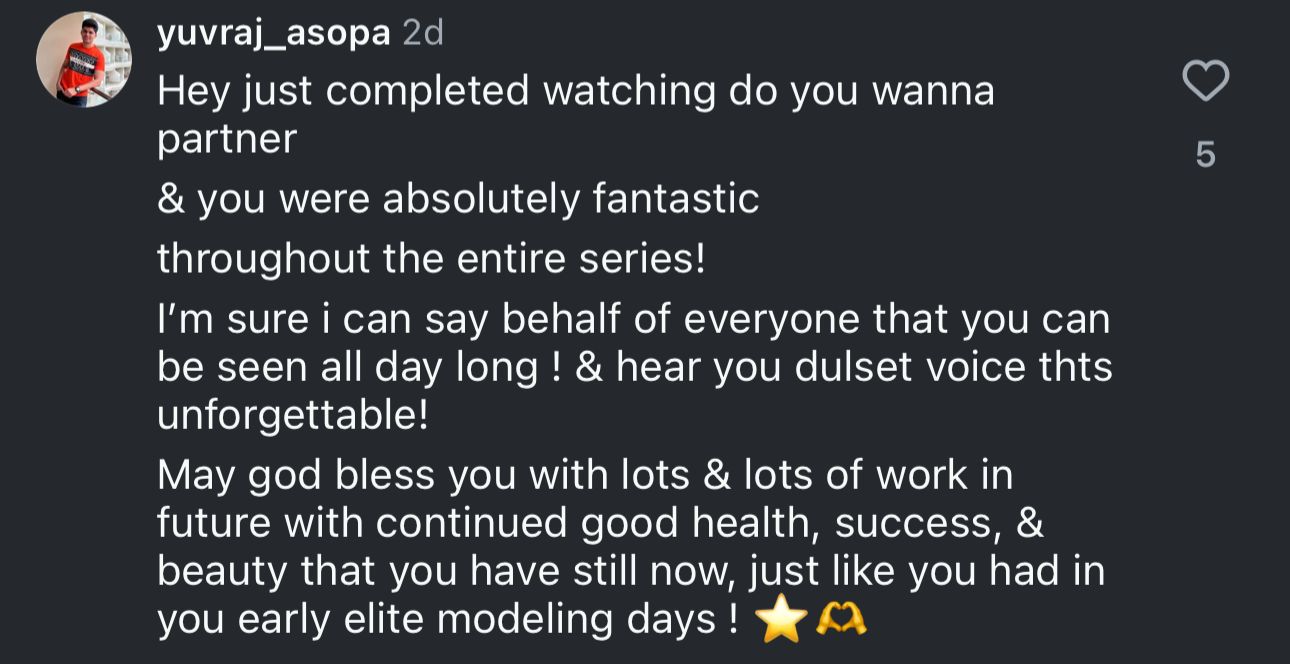
Task: Click the line starting "May god bless you"
Action: [x=585, y=474]
